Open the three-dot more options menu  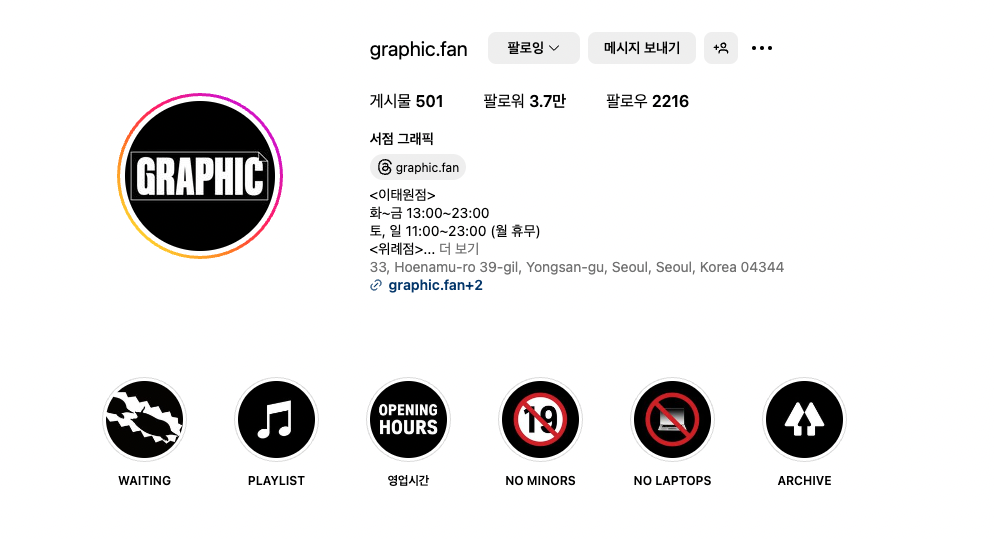[x=762, y=48]
